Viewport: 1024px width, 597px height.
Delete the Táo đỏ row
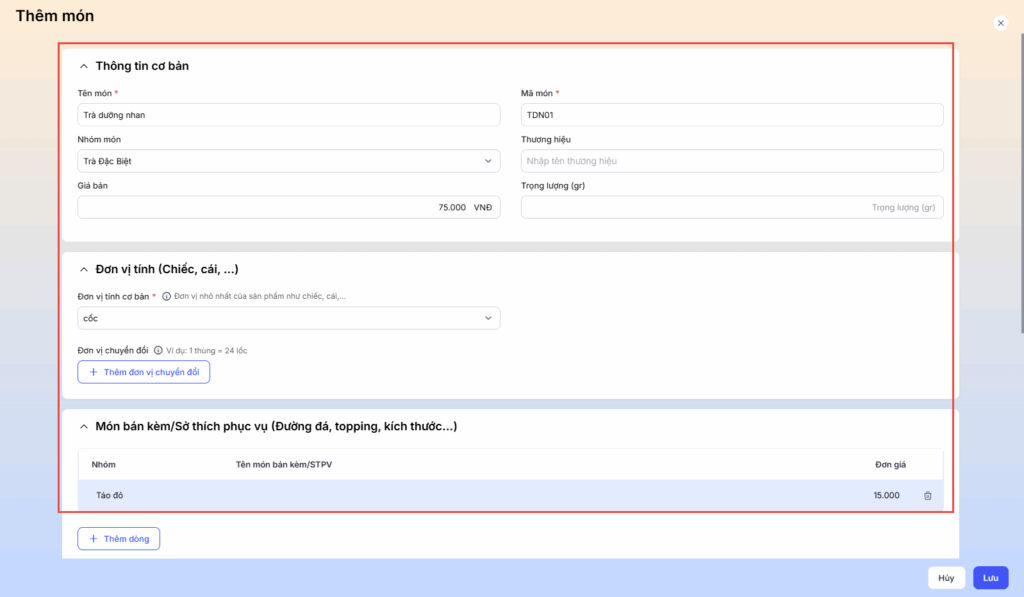(927, 496)
